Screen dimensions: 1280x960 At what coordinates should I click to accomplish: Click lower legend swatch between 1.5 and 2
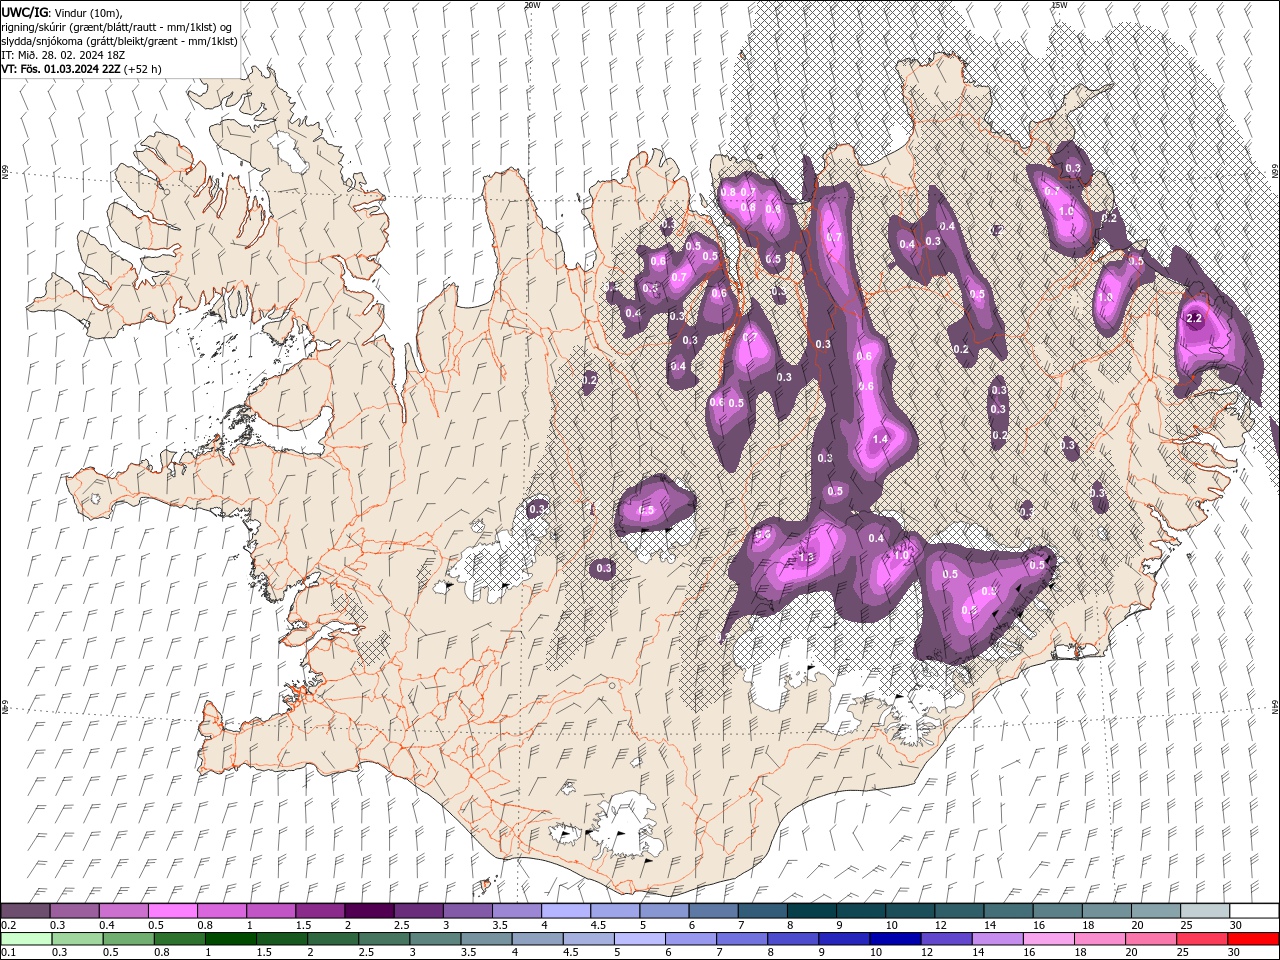point(282,939)
